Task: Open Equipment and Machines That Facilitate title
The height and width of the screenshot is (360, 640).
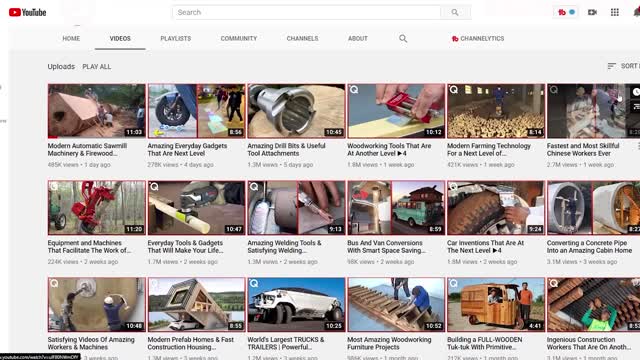Action: coord(89,247)
